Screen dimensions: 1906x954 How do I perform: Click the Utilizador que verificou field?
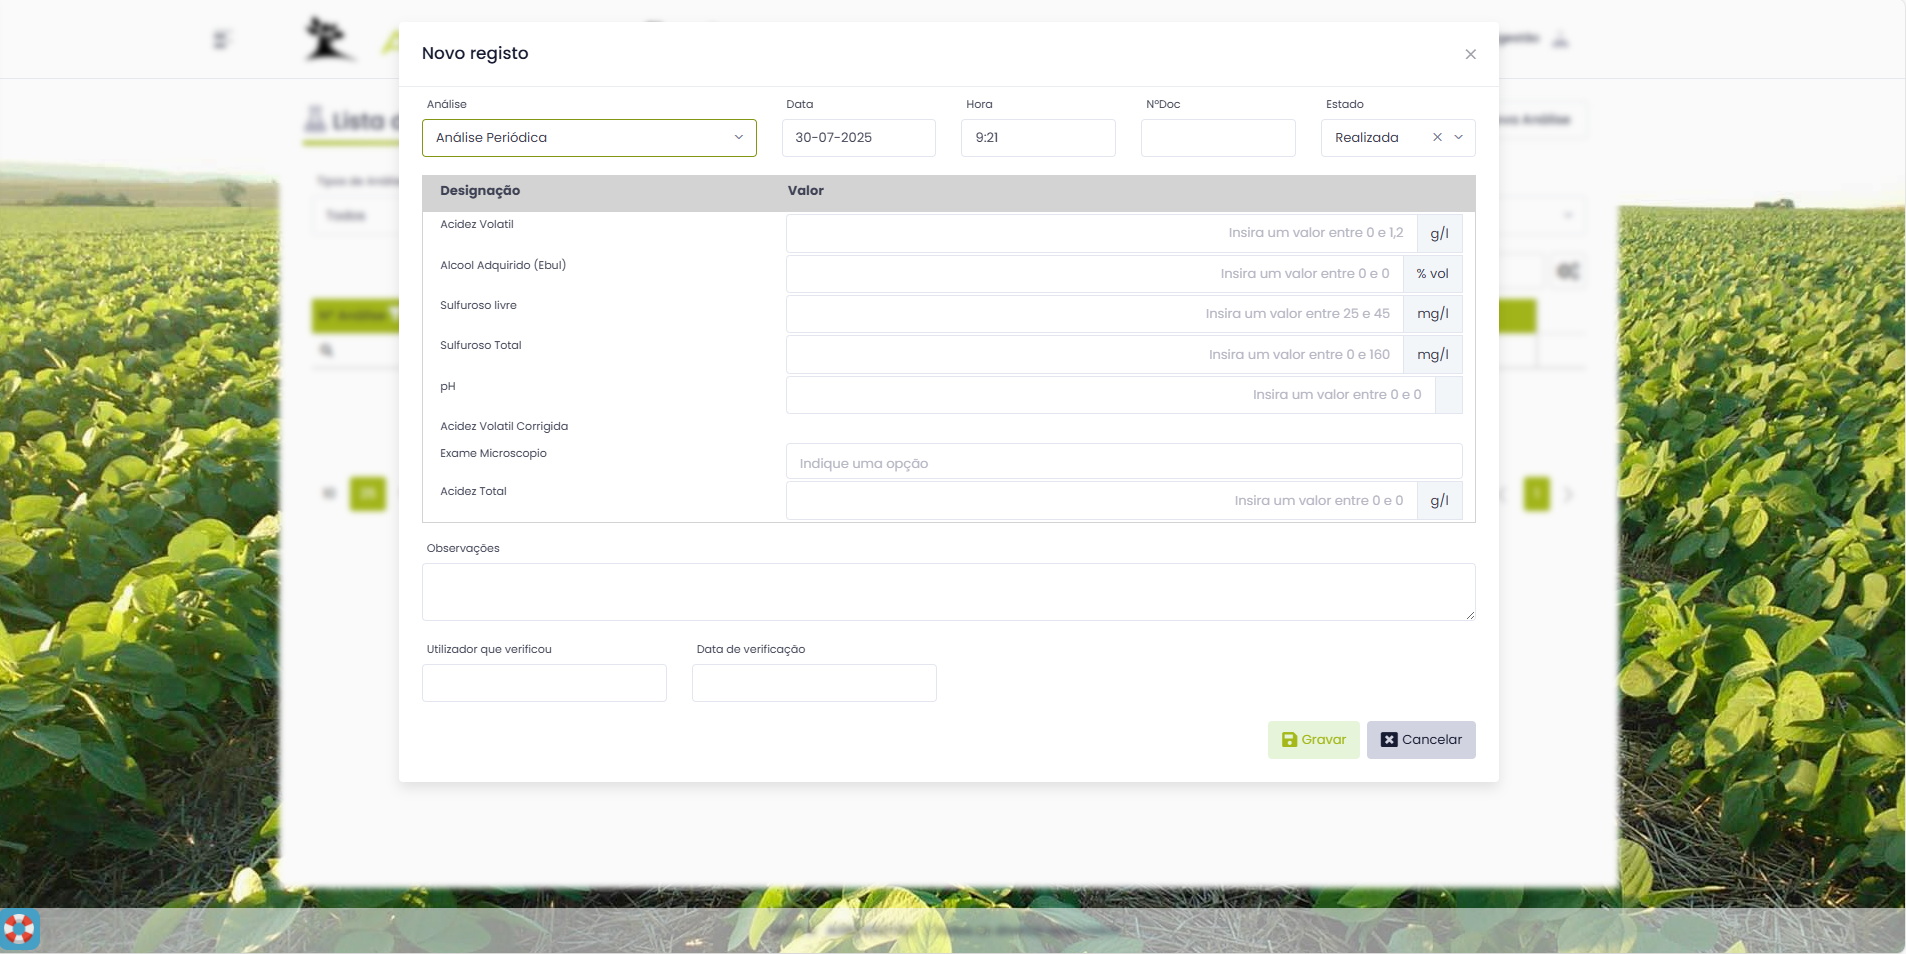[x=544, y=683]
